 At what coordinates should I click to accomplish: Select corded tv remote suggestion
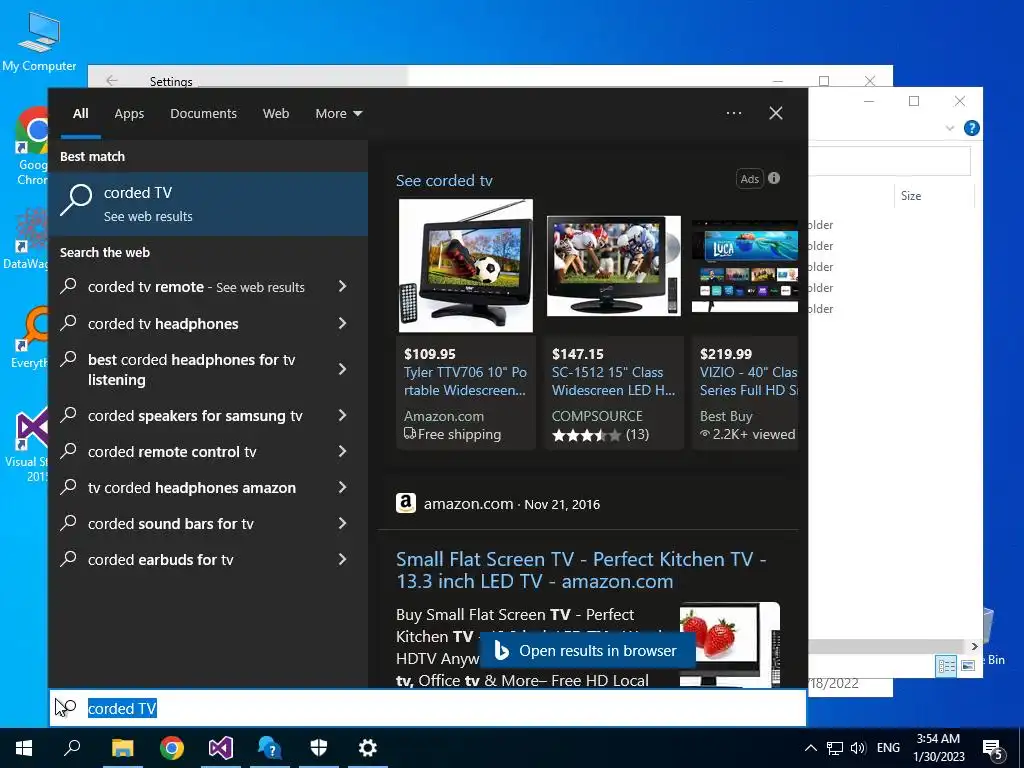click(x=196, y=287)
